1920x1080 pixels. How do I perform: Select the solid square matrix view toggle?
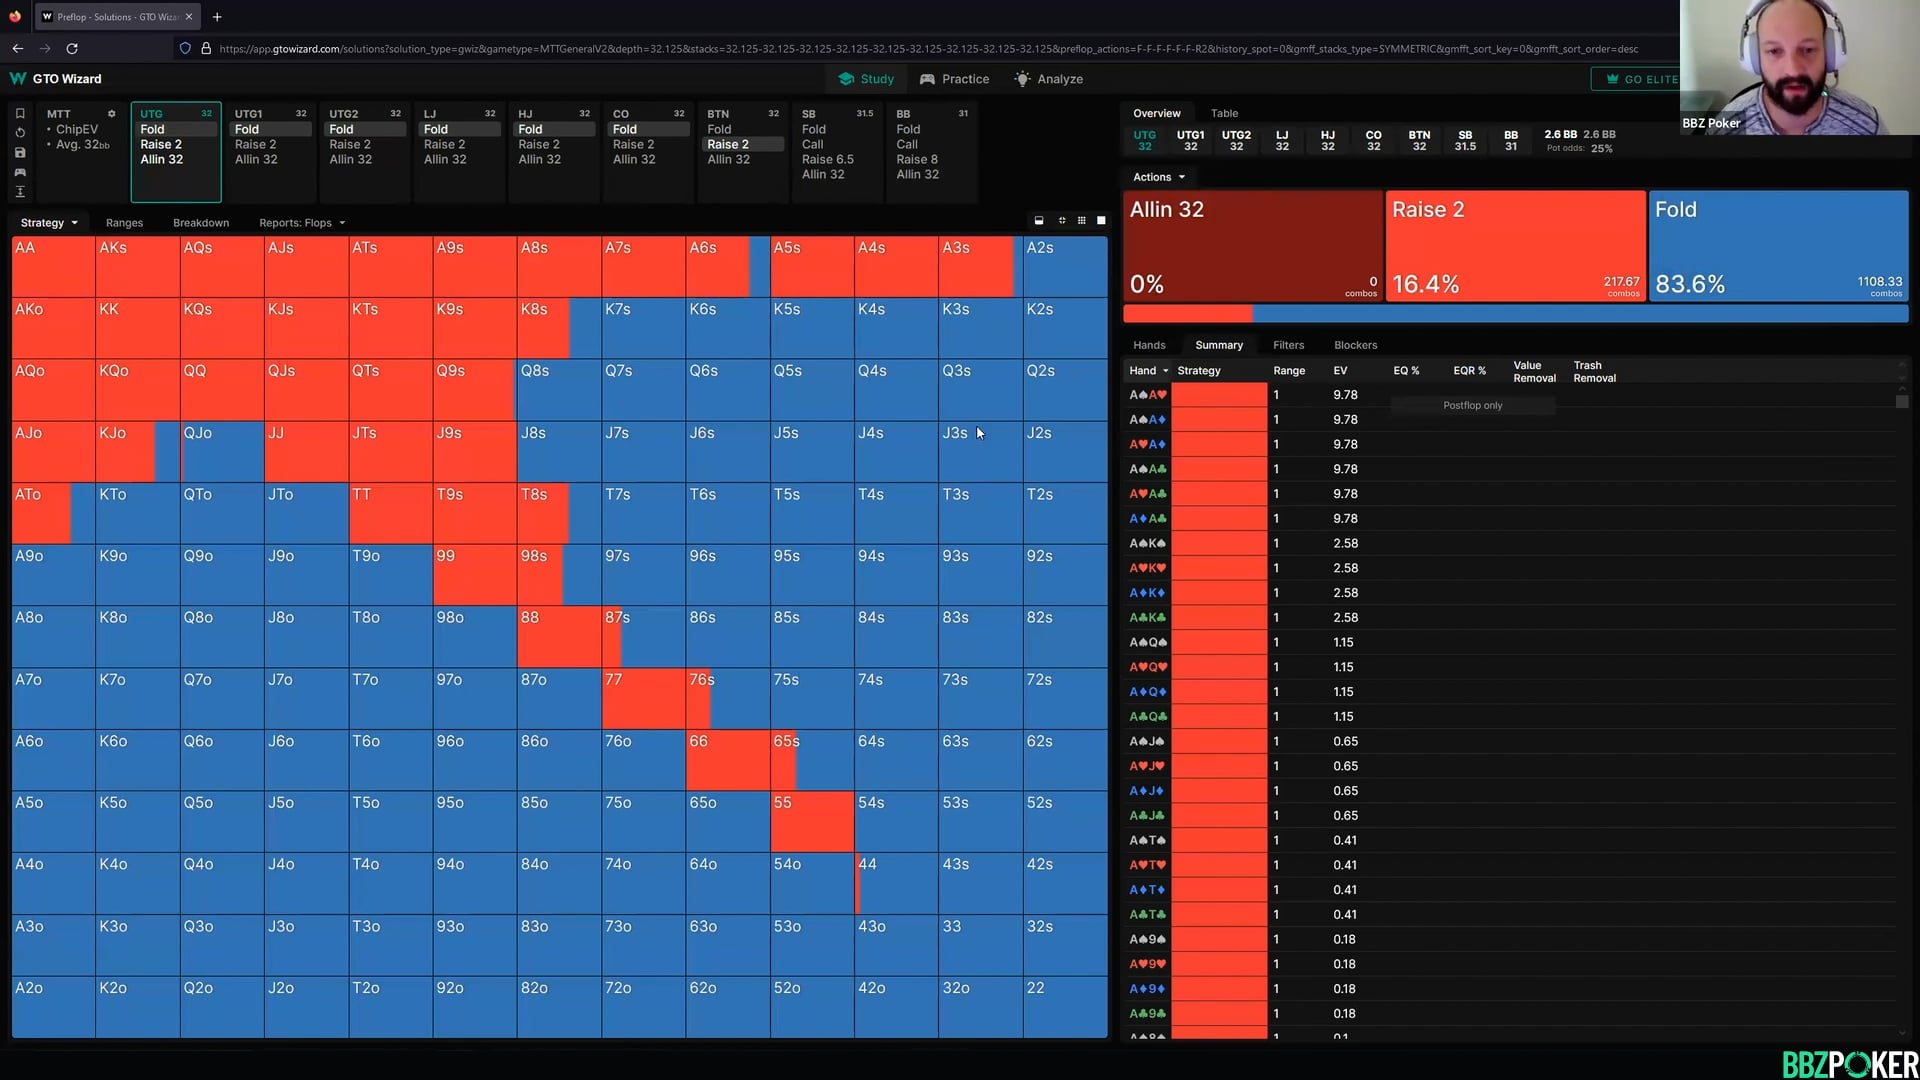pos(1101,221)
